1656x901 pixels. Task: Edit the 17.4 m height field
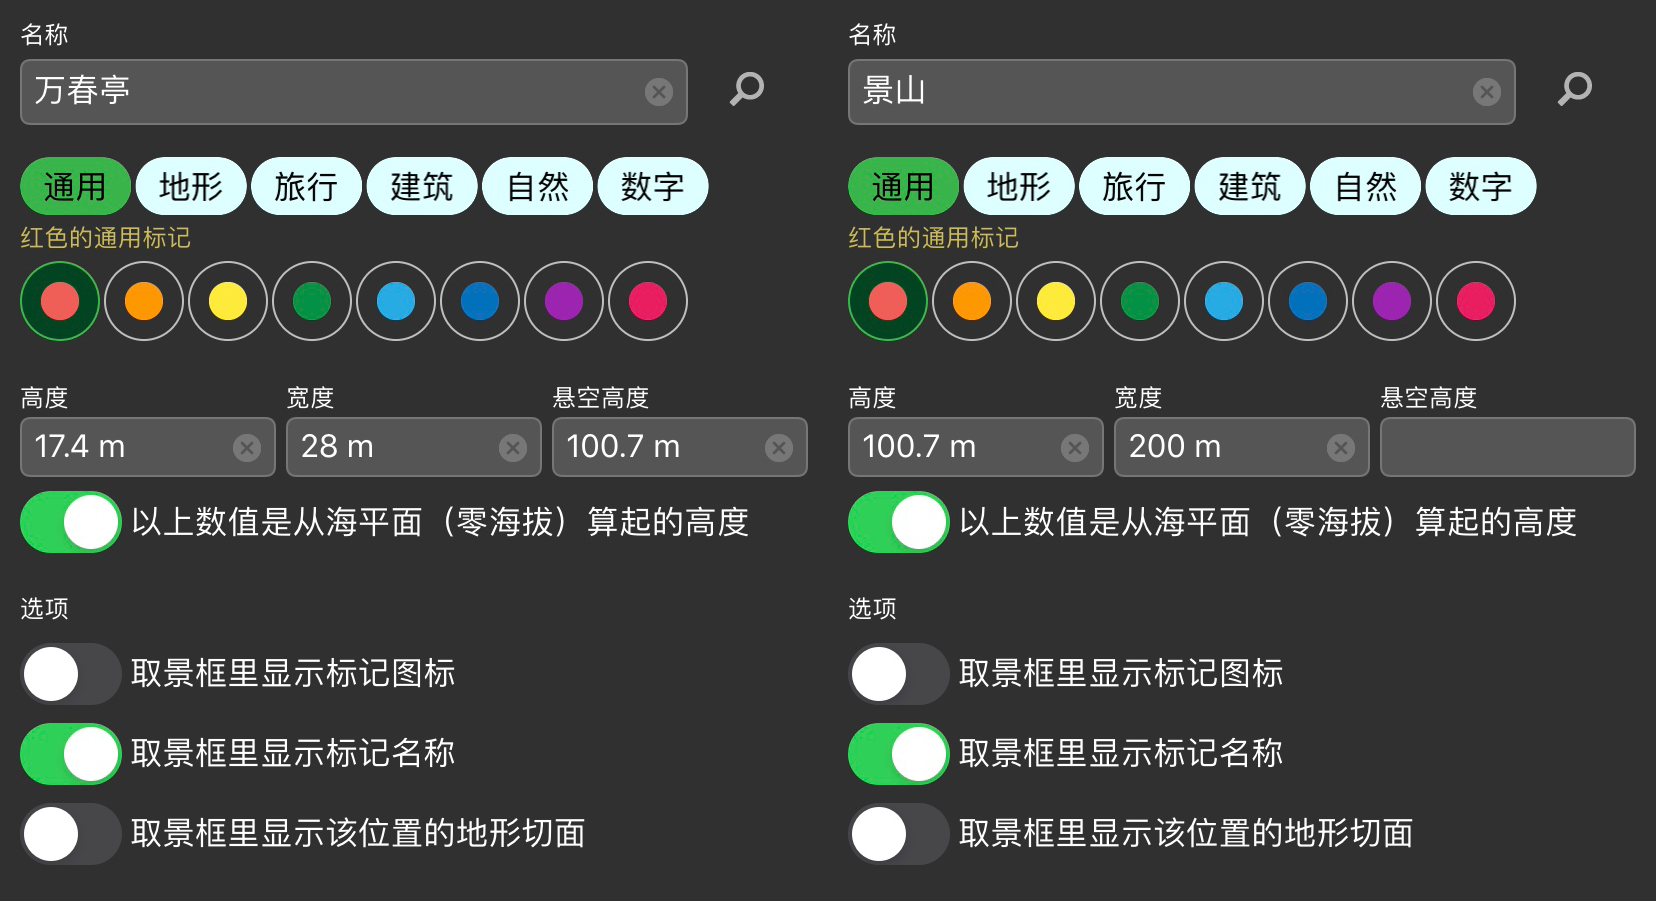tap(148, 447)
